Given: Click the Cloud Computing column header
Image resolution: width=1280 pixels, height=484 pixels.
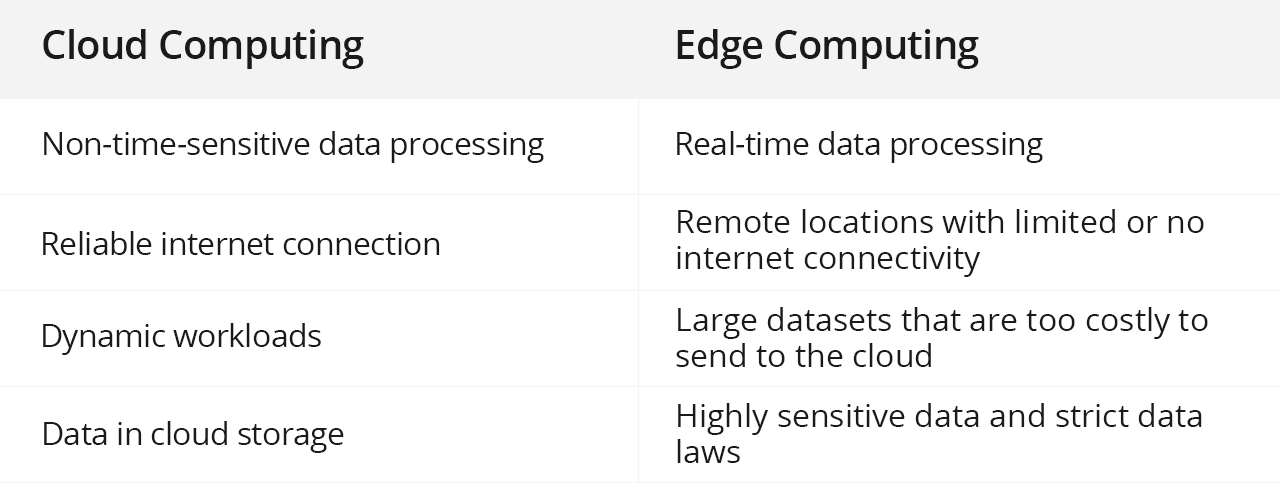Looking at the screenshot, I should pyautogui.click(x=202, y=46).
